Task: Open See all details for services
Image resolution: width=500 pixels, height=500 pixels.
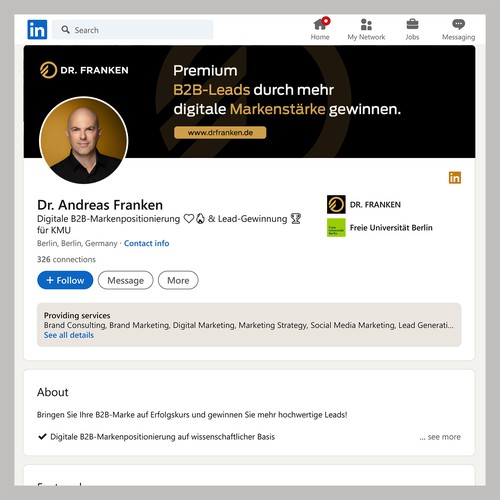Action: click(x=69, y=335)
